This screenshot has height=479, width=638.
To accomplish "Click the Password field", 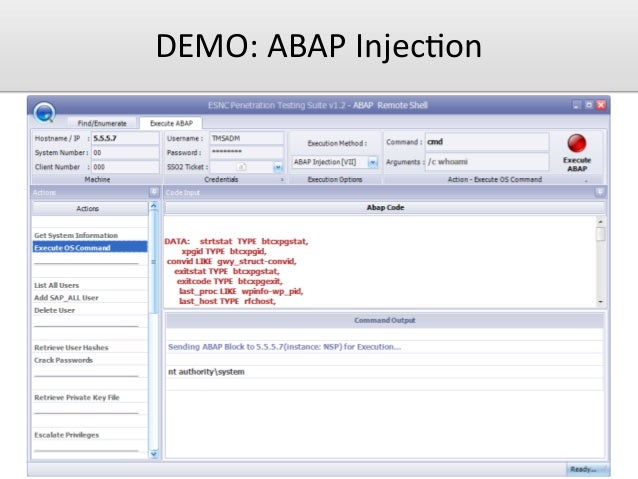I will [x=247, y=152].
